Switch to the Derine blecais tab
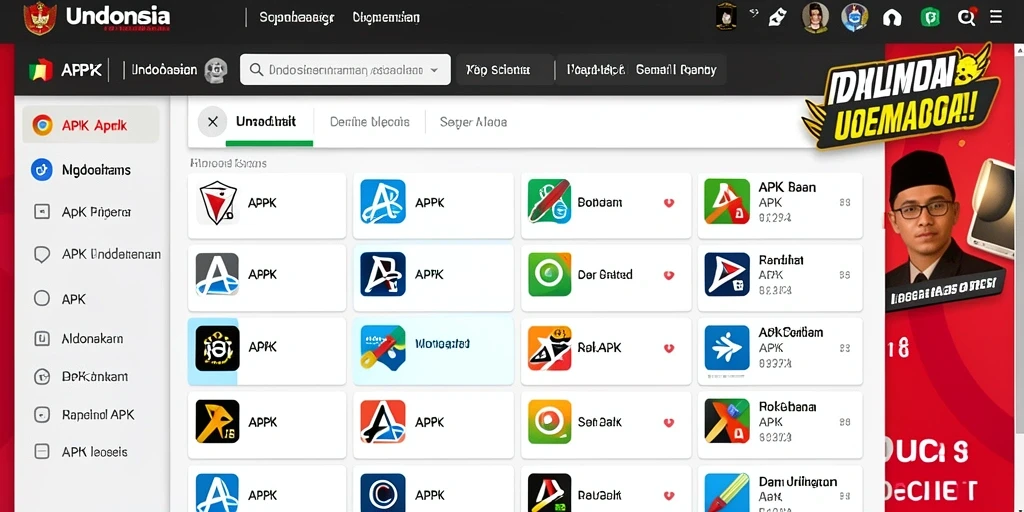This screenshot has height=512, width=1024. pyautogui.click(x=370, y=121)
